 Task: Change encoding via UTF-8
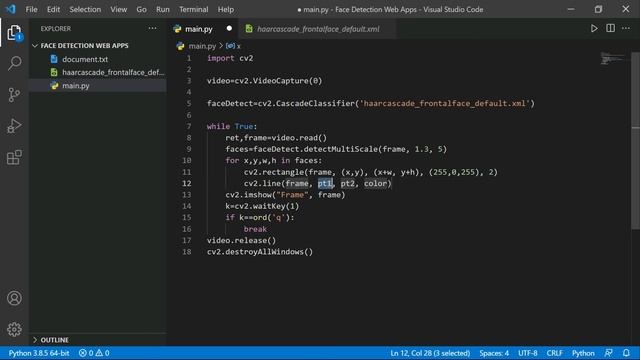point(527,353)
